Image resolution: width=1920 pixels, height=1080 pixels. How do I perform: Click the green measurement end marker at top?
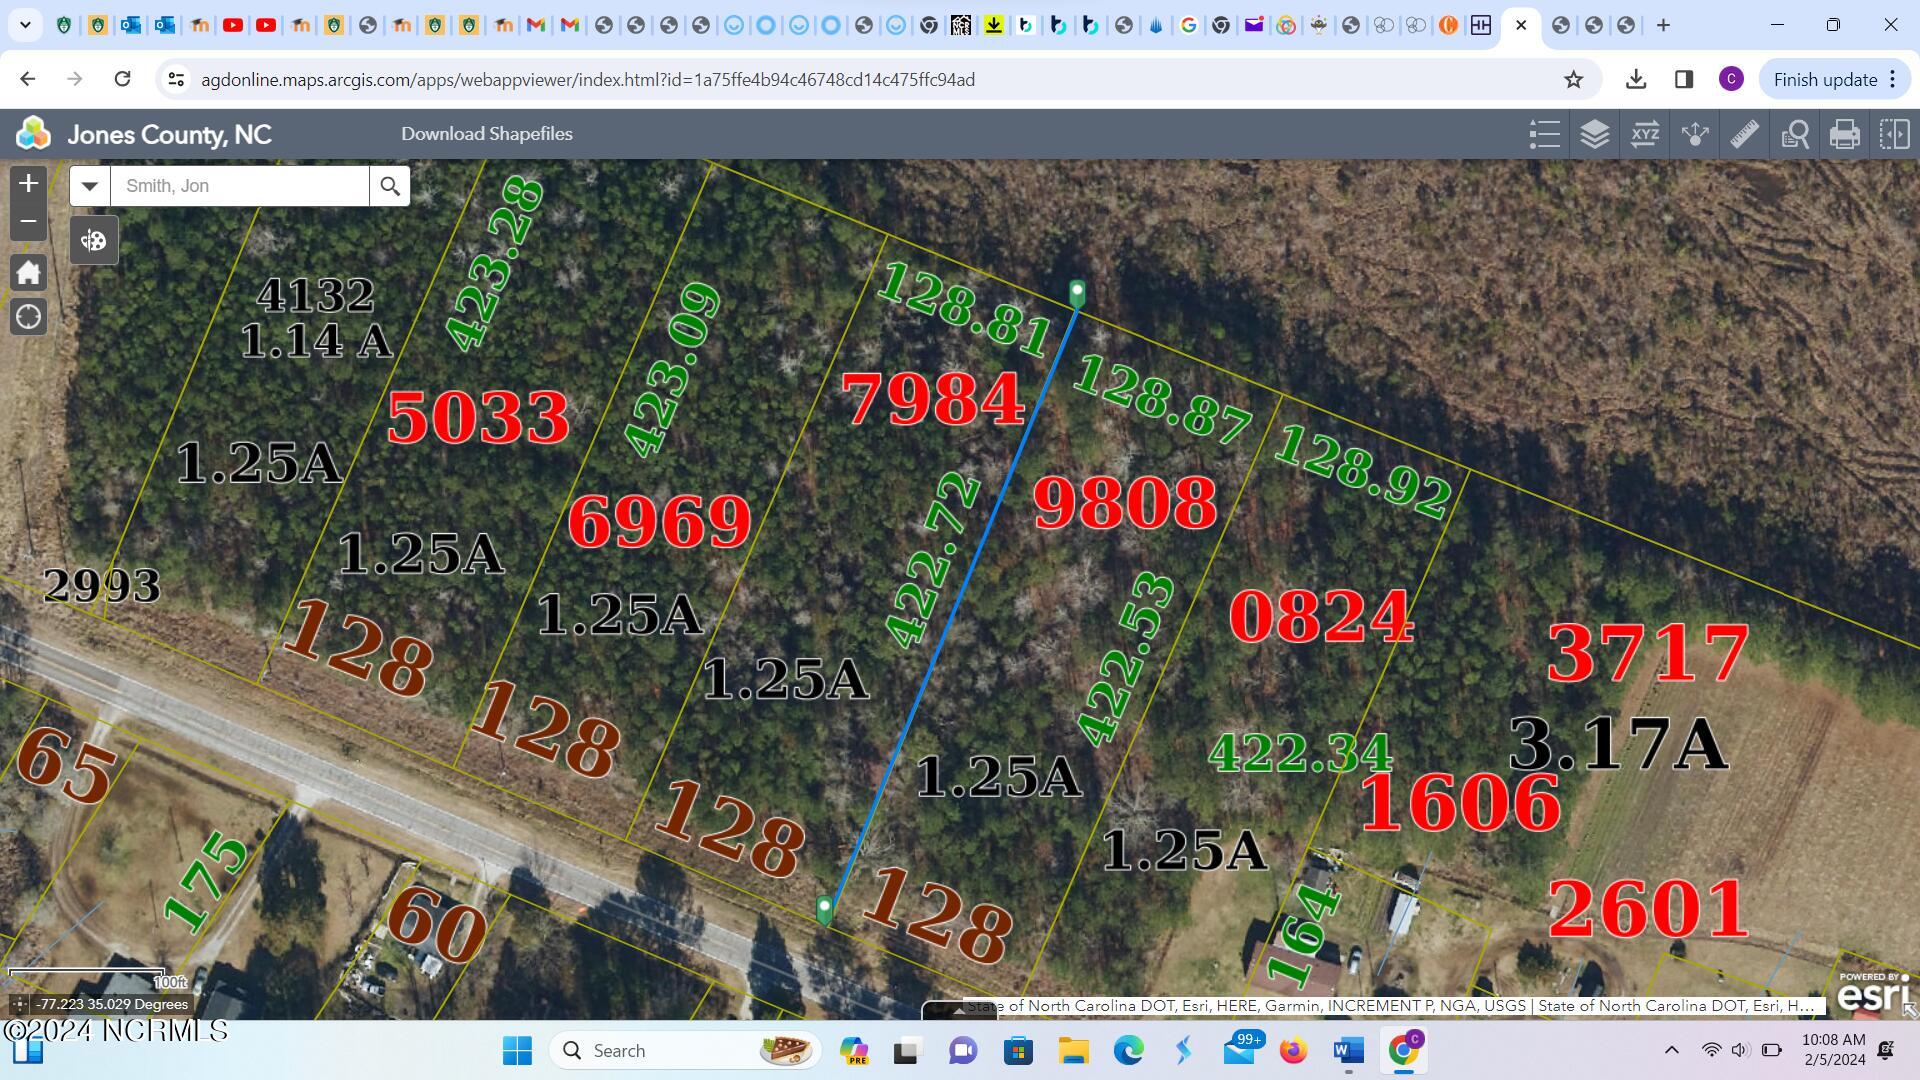pyautogui.click(x=1077, y=293)
